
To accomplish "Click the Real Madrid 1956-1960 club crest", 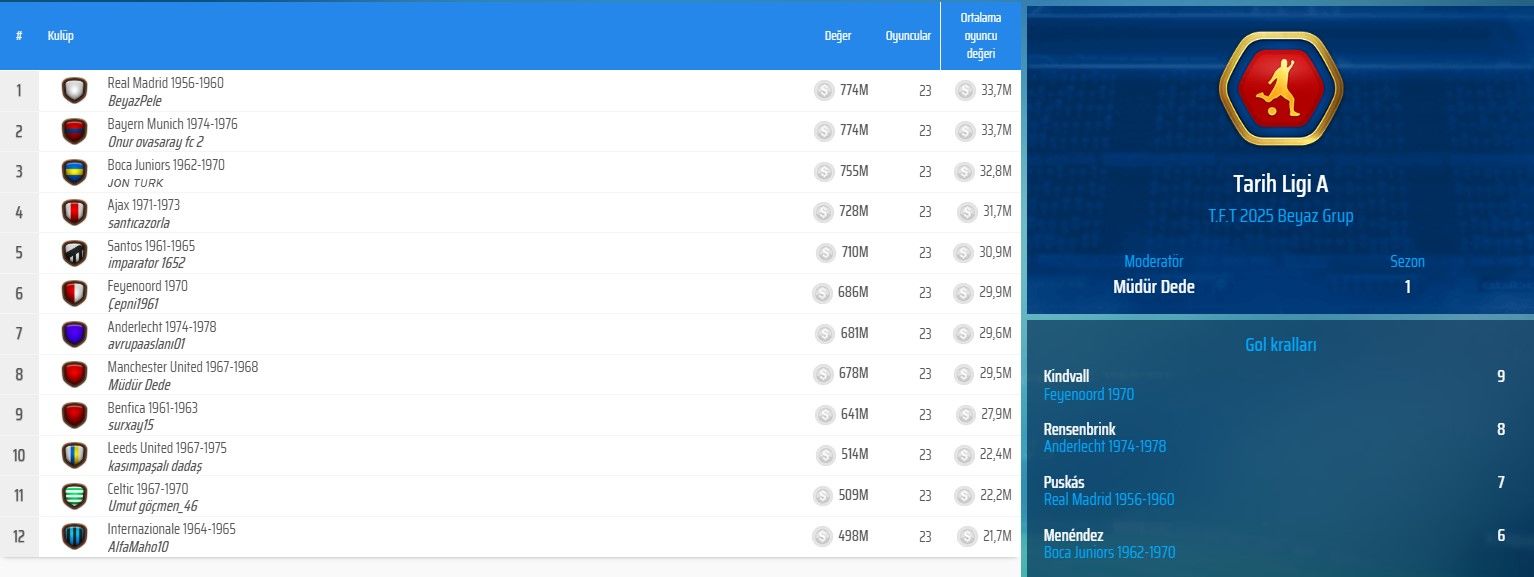I will pyautogui.click(x=74, y=91).
